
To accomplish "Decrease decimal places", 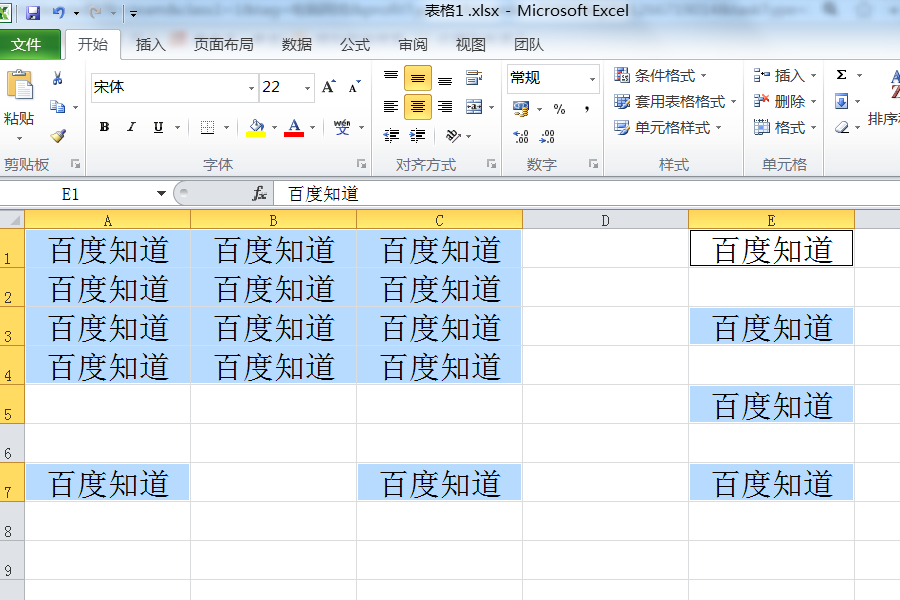I will (x=547, y=136).
